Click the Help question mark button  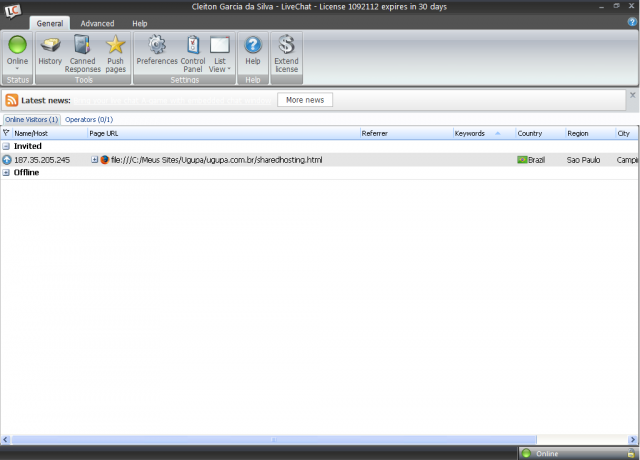point(253,51)
